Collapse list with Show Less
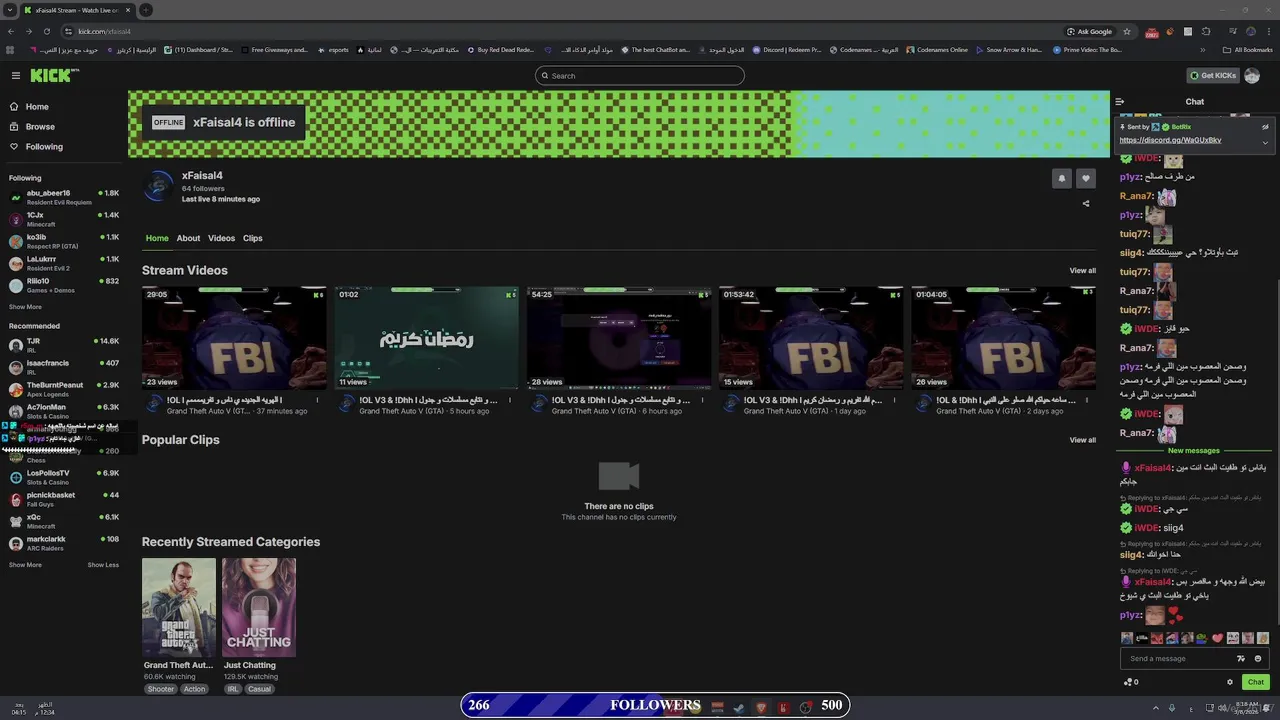This screenshot has height=720, width=1280. [x=103, y=565]
